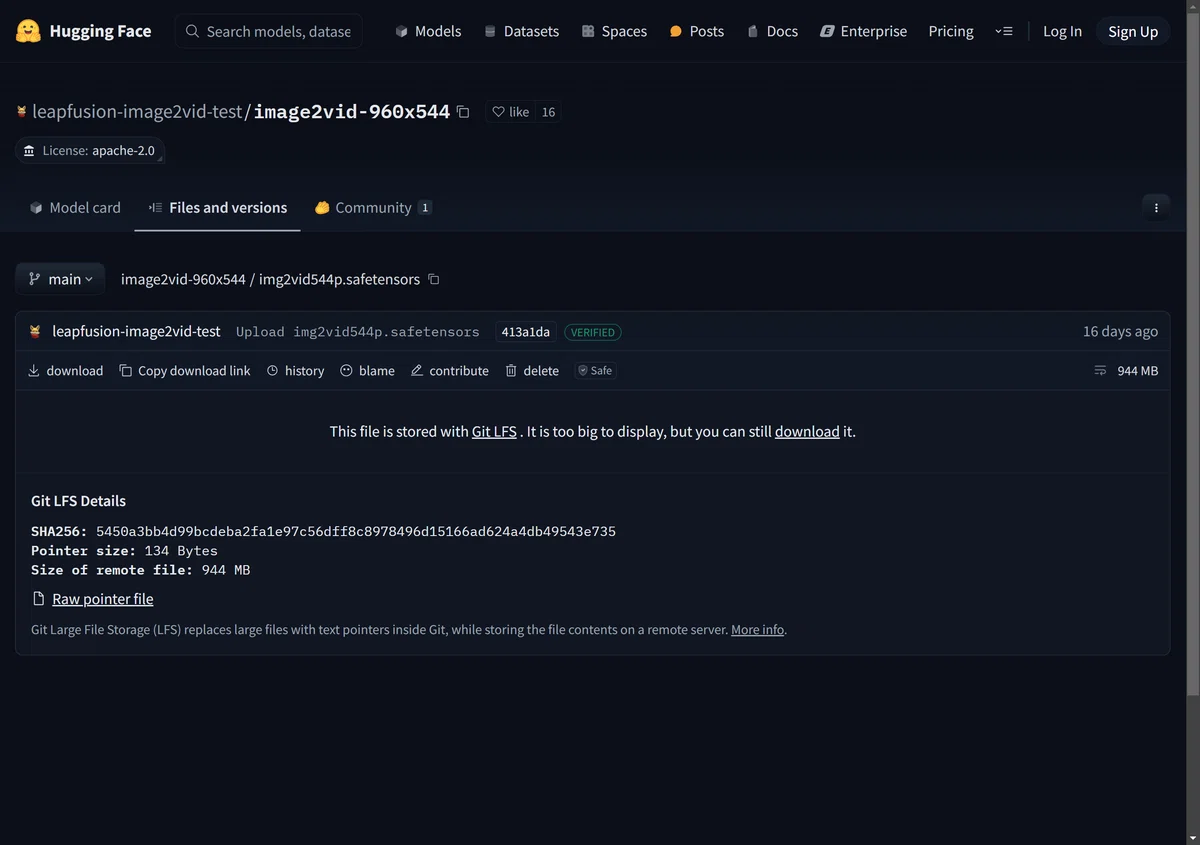Viewport: 1200px width, 845px height.
Task: Click the 16 days ago timestamp
Action: 1120,331
